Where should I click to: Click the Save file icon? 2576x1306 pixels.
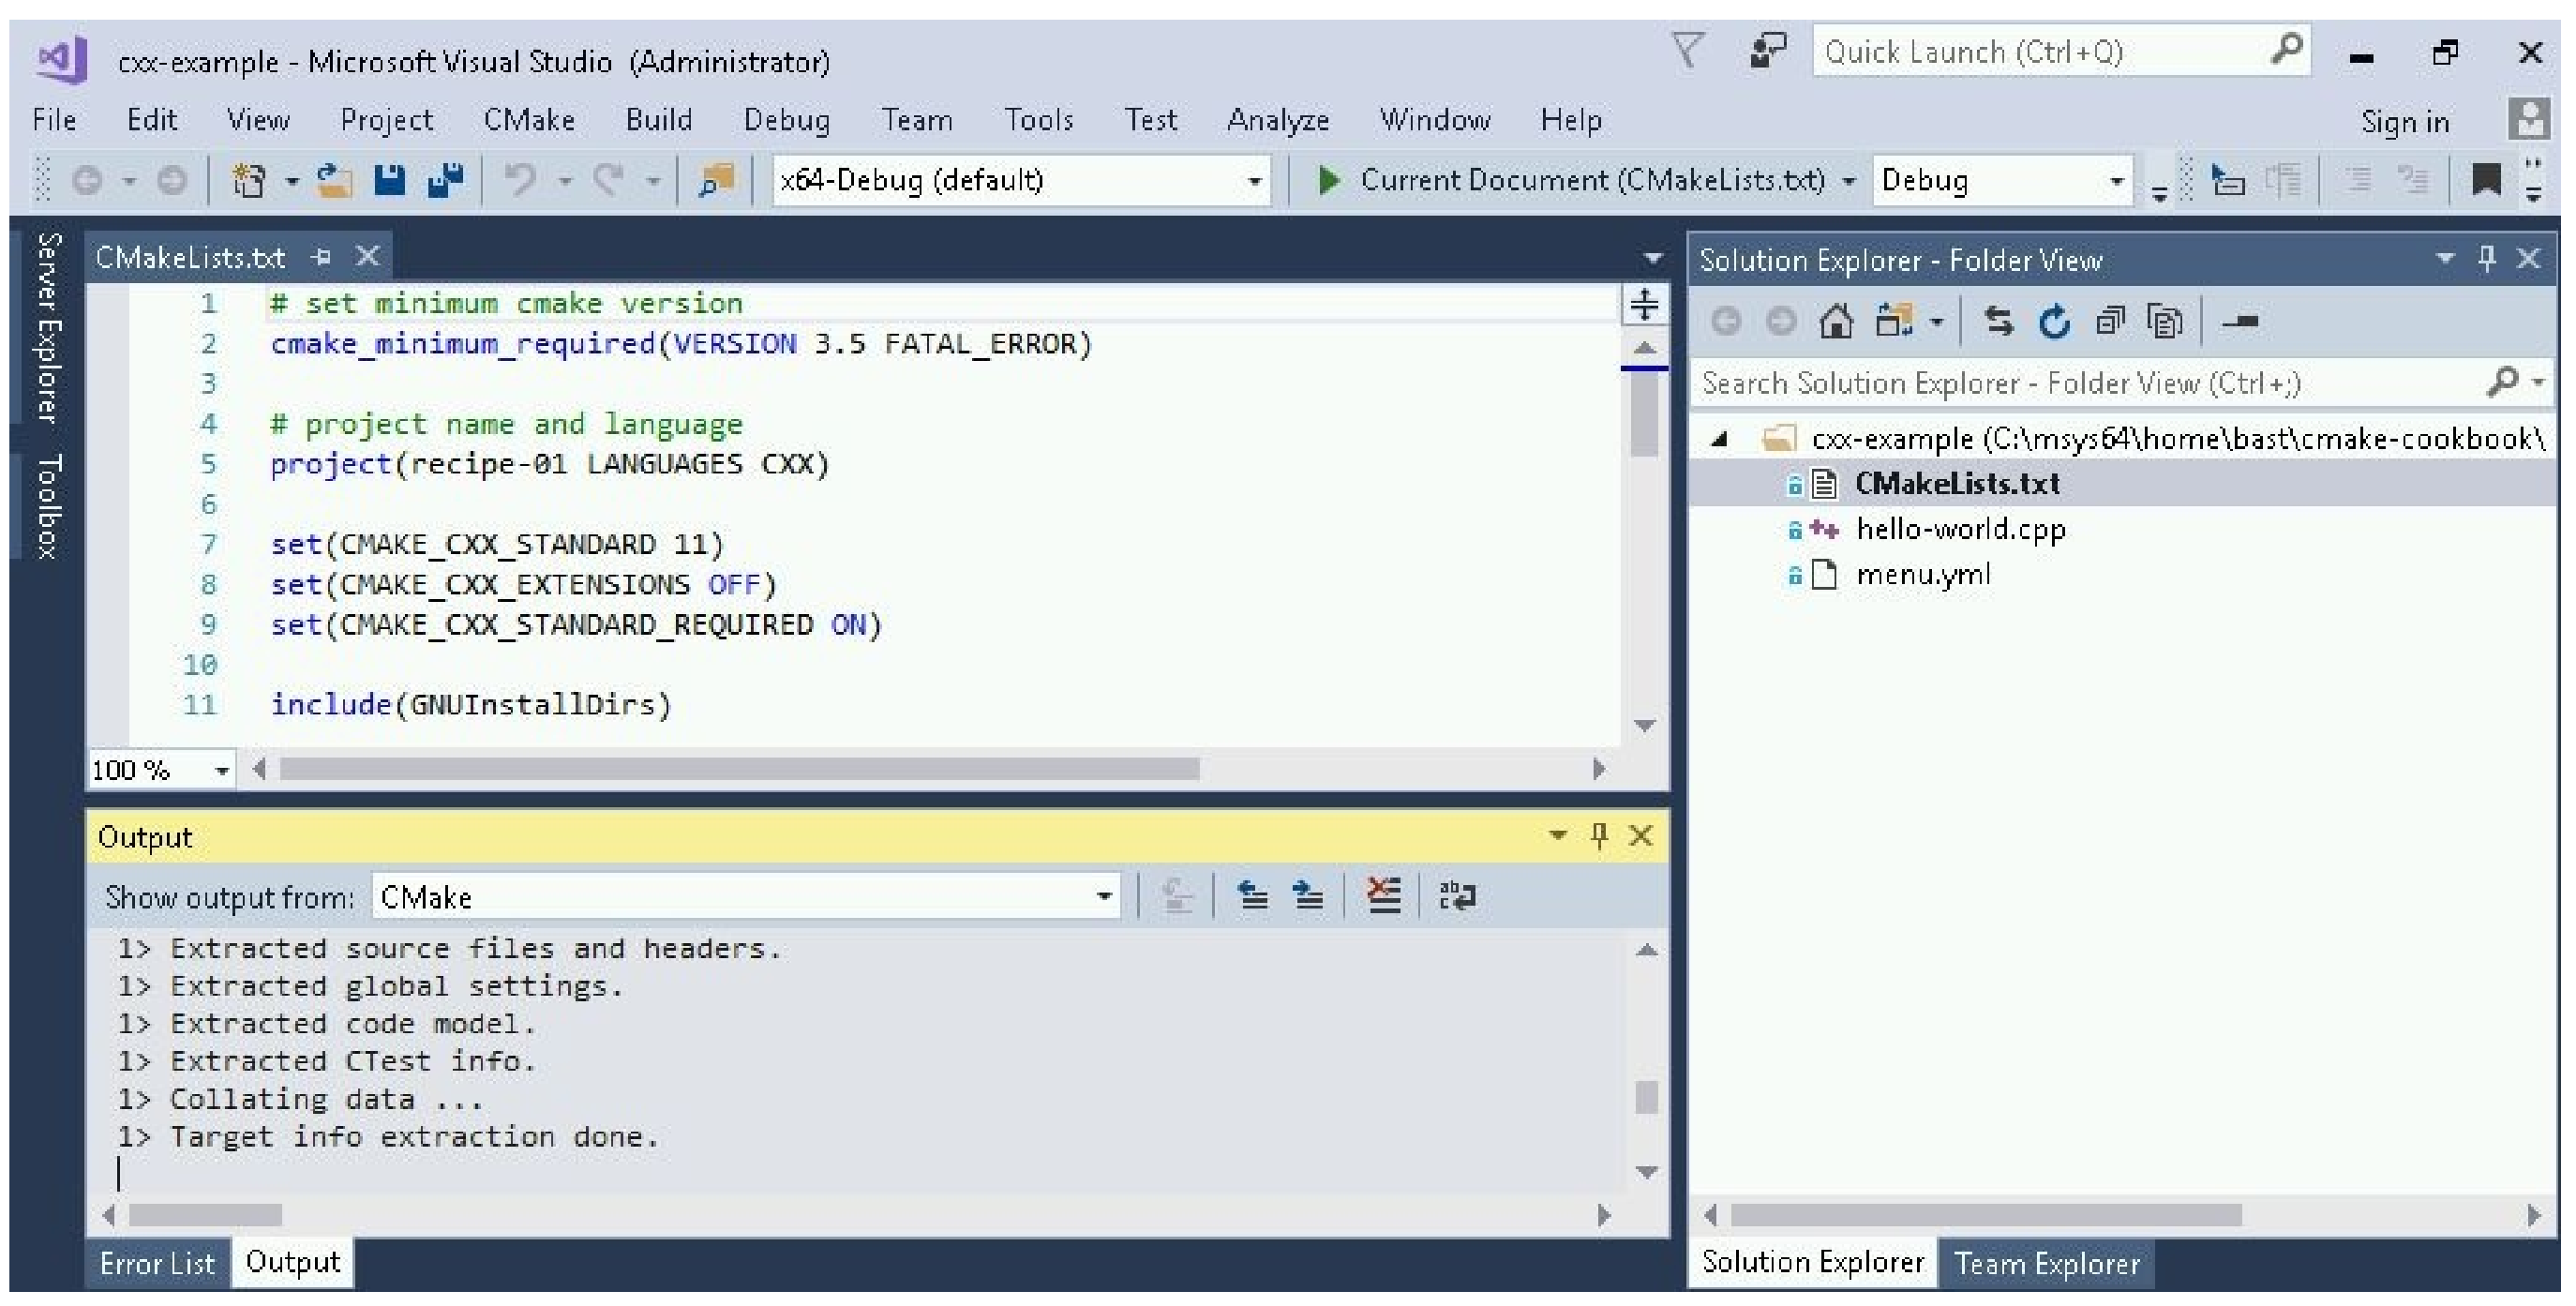[389, 180]
